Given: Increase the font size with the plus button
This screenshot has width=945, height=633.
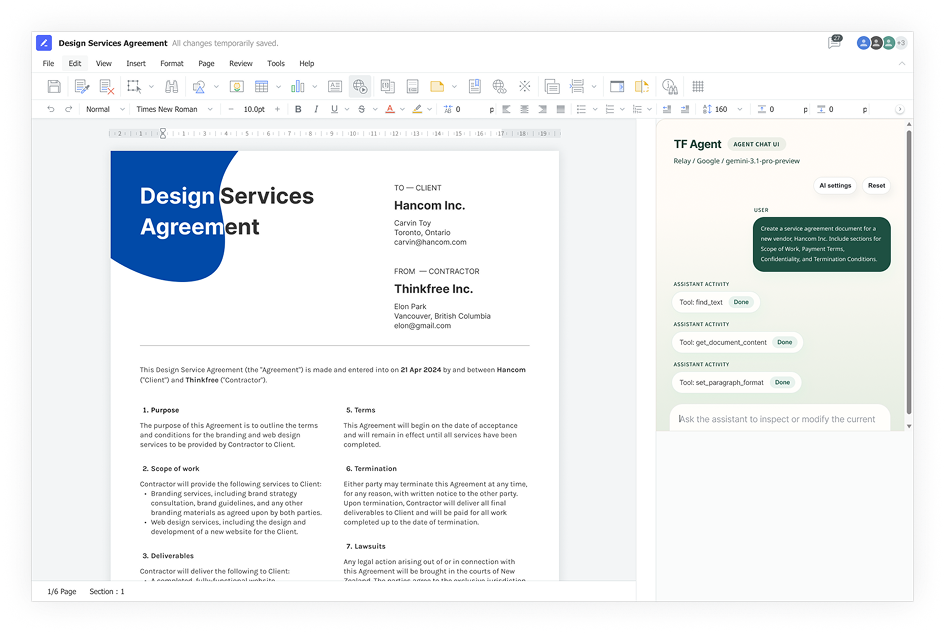Looking at the screenshot, I should pos(277,109).
